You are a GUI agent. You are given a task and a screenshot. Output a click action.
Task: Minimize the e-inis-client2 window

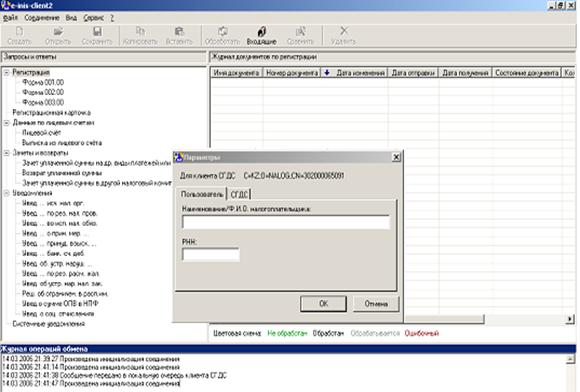551,5
